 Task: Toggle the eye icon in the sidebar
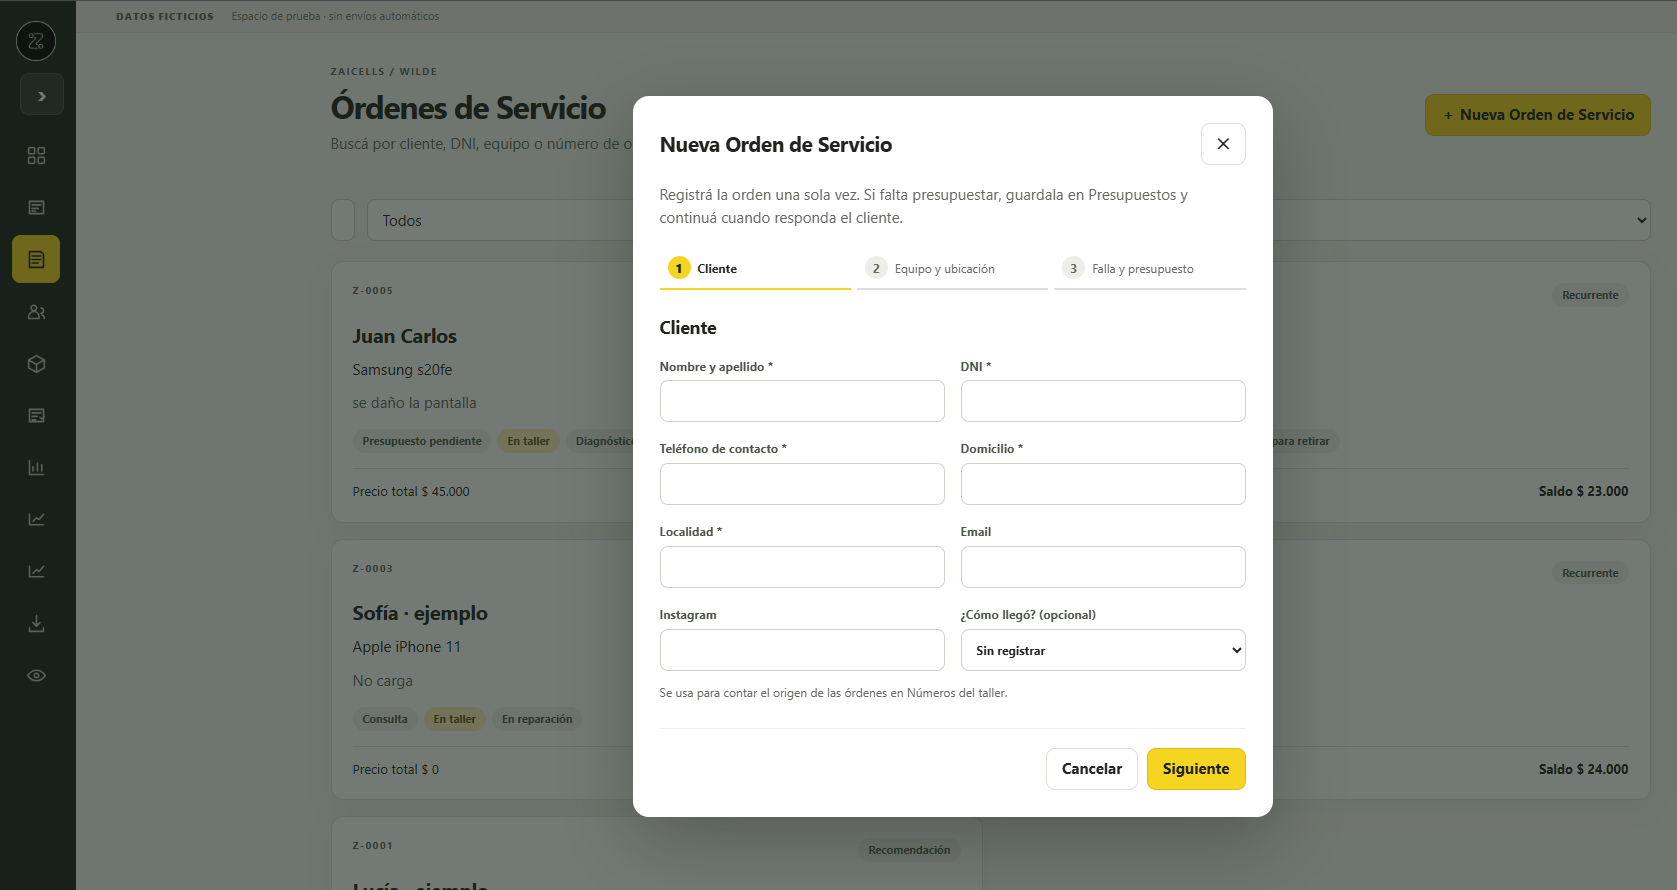pos(36,676)
